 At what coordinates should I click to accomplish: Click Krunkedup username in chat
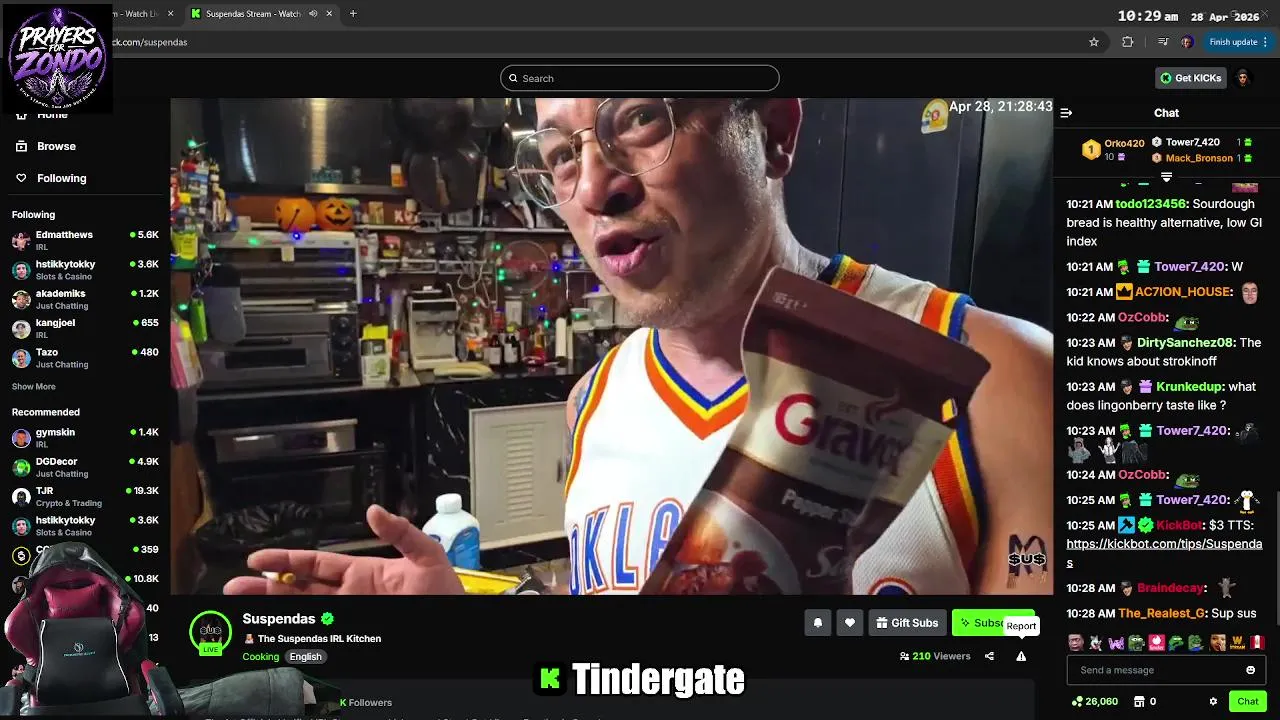(x=1189, y=386)
